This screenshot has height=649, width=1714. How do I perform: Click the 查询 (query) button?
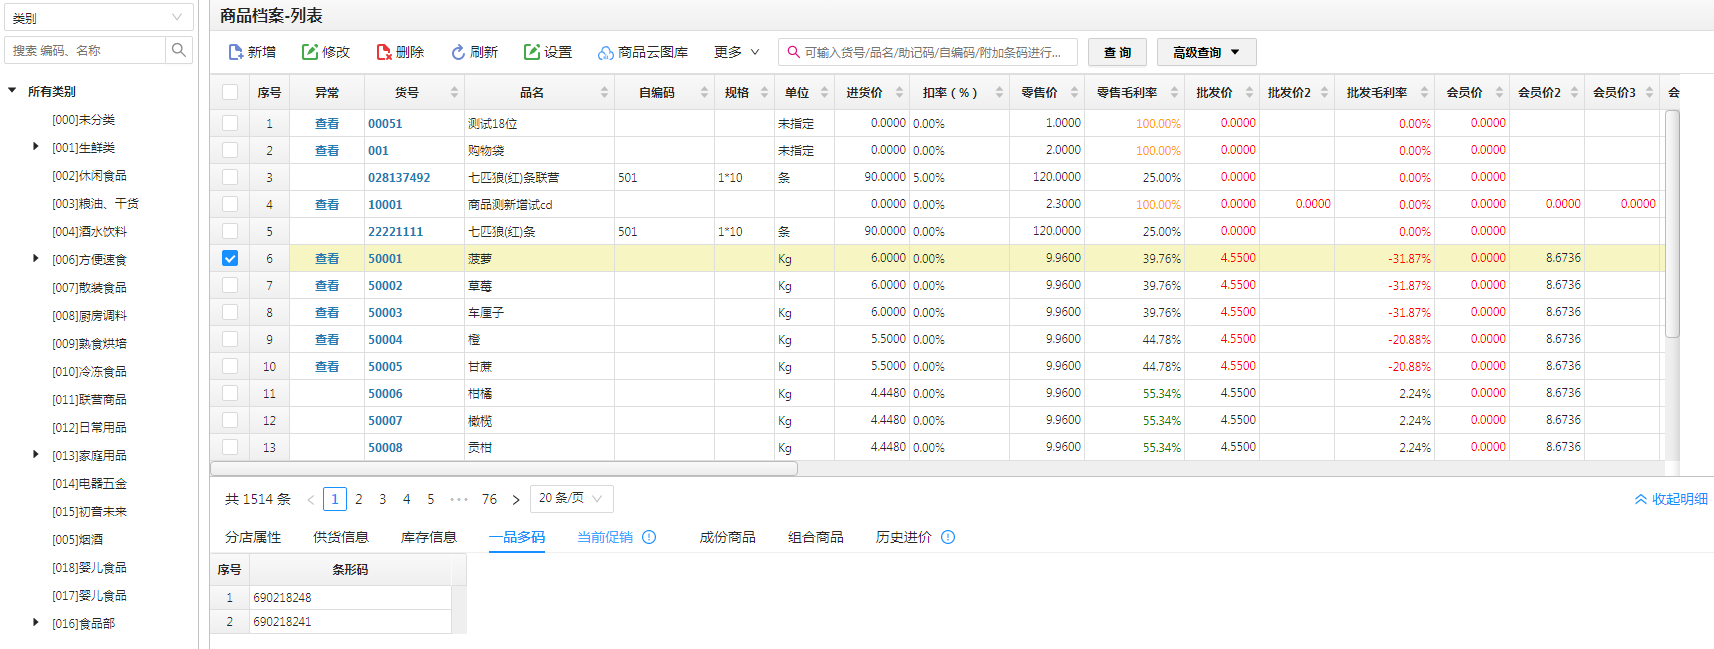(x=1117, y=52)
